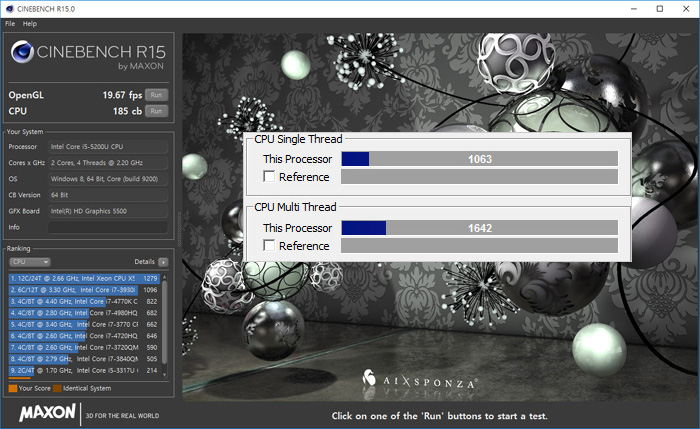Click the Cinebench logo sphere icon

tap(22, 51)
